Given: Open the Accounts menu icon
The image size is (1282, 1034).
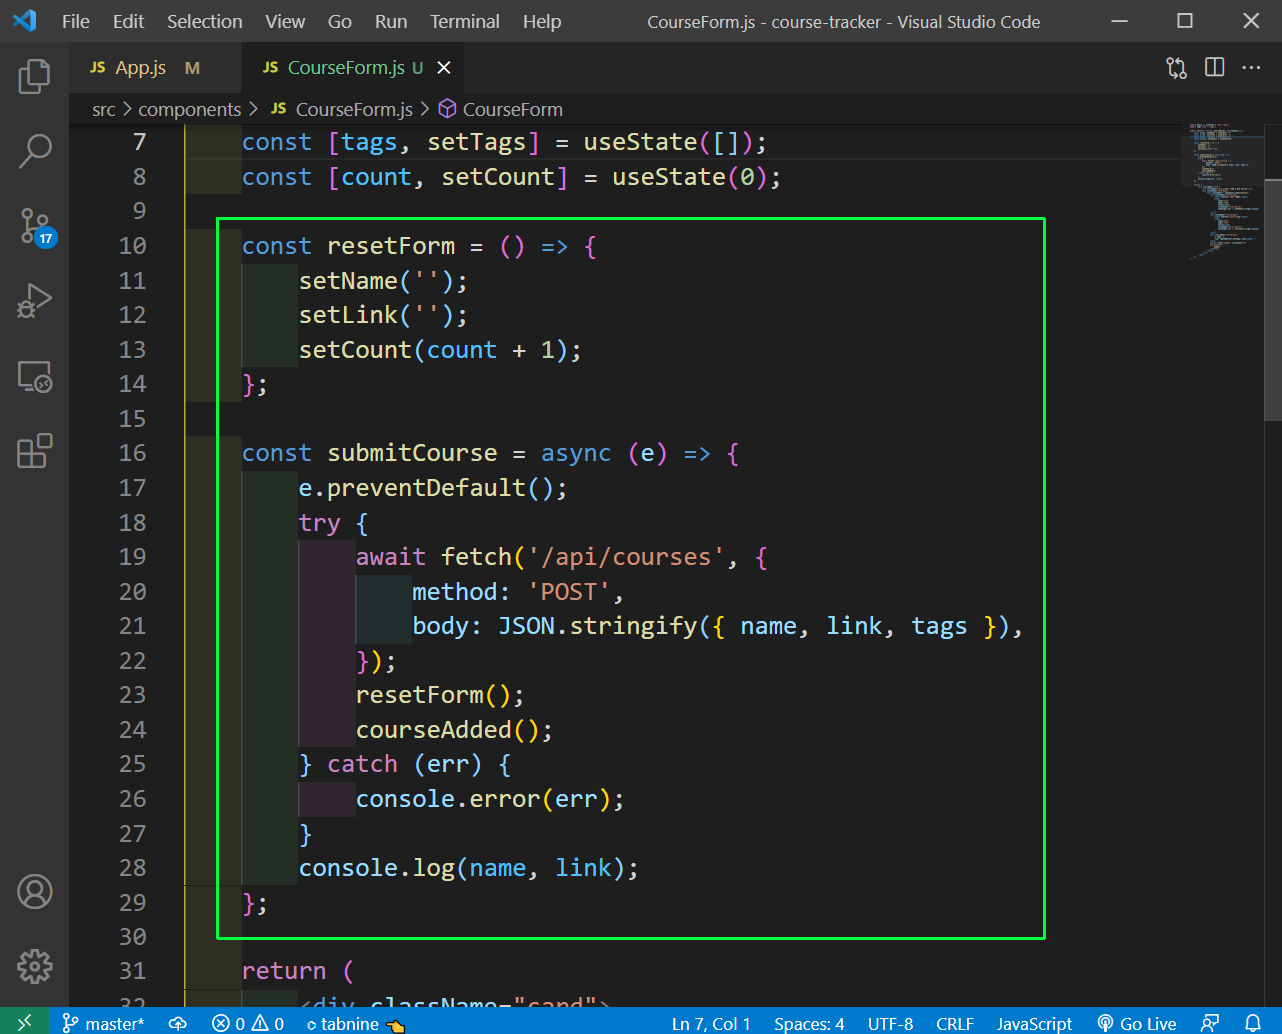Looking at the screenshot, I should click(34, 891).
